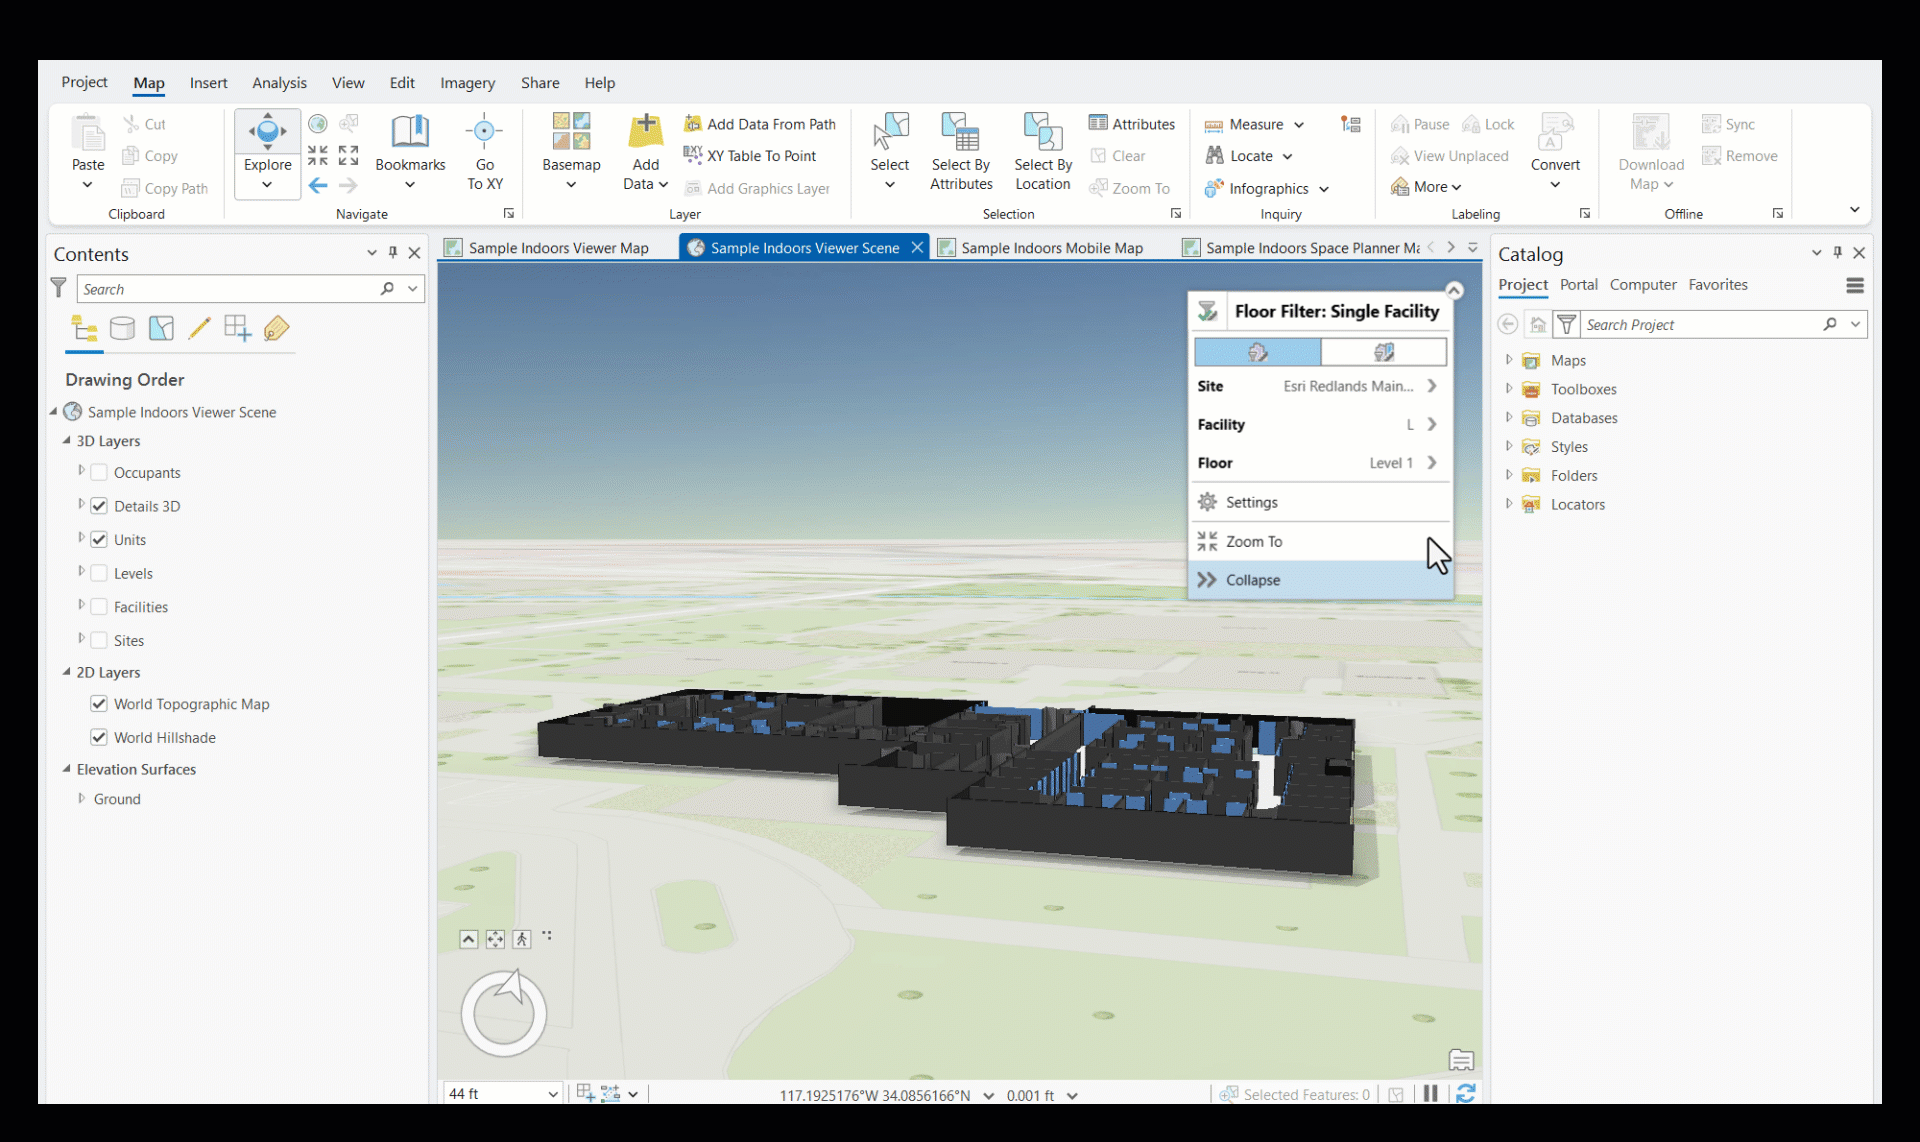Open the Analysis ribbon tab
The height and width of the screenshot is (1142, 1920).
click(279, 83)
